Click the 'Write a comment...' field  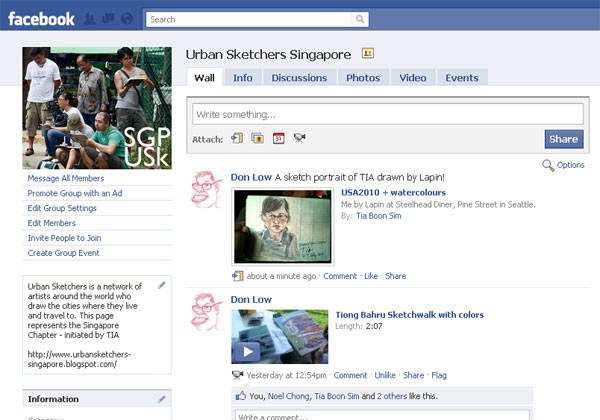[383, 415]
